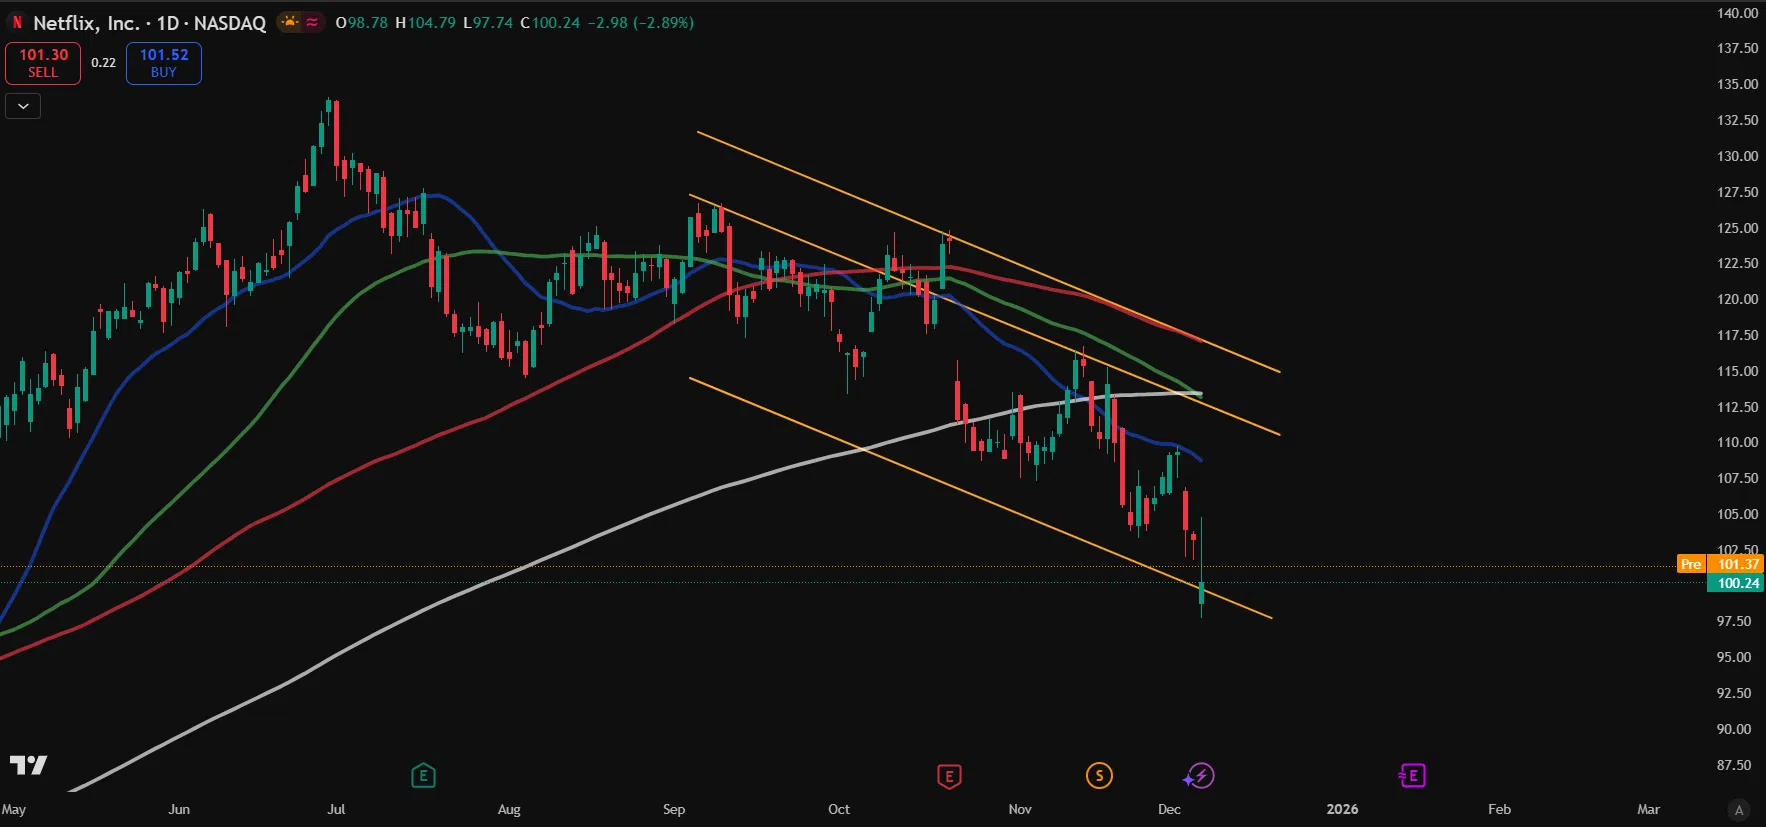Open the green July earnings marker

point(423,776)
